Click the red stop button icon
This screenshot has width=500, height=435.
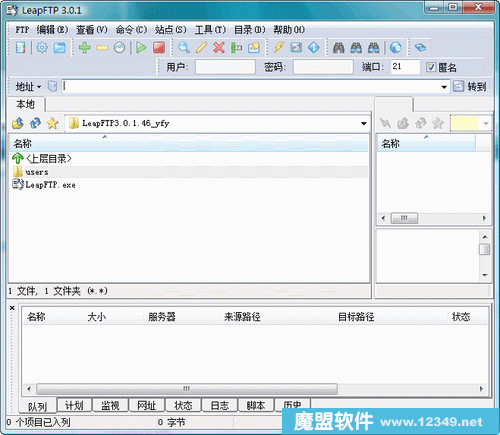pyautogui.click(x=159, y=47)
